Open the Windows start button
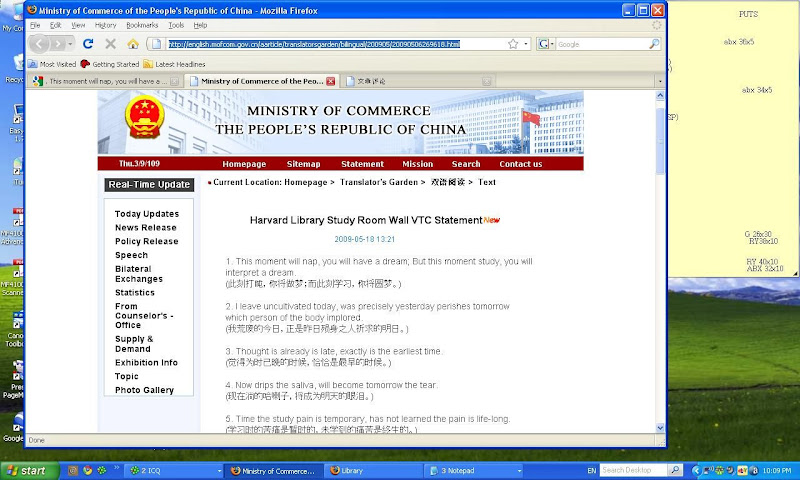 click(30, 470)
